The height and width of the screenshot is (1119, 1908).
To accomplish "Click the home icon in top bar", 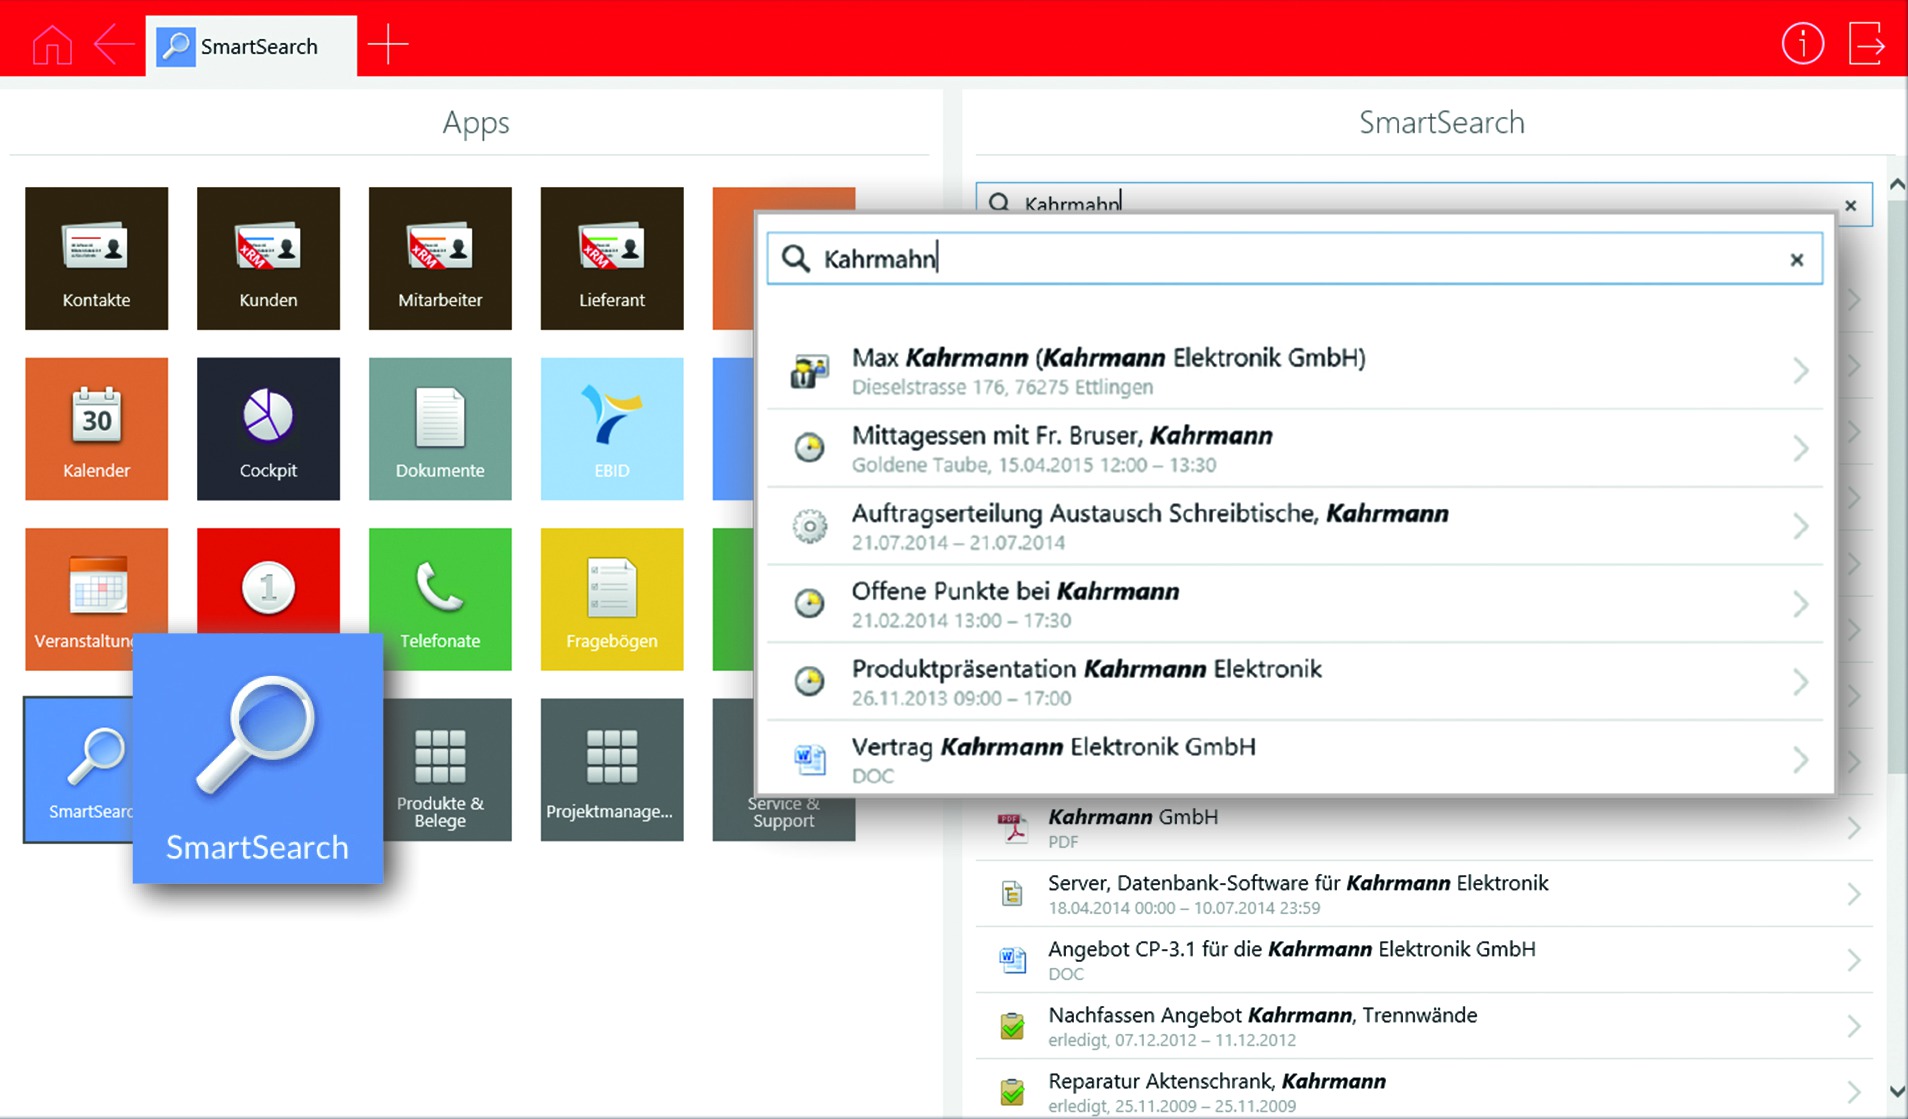I will (x=52, y=45).
